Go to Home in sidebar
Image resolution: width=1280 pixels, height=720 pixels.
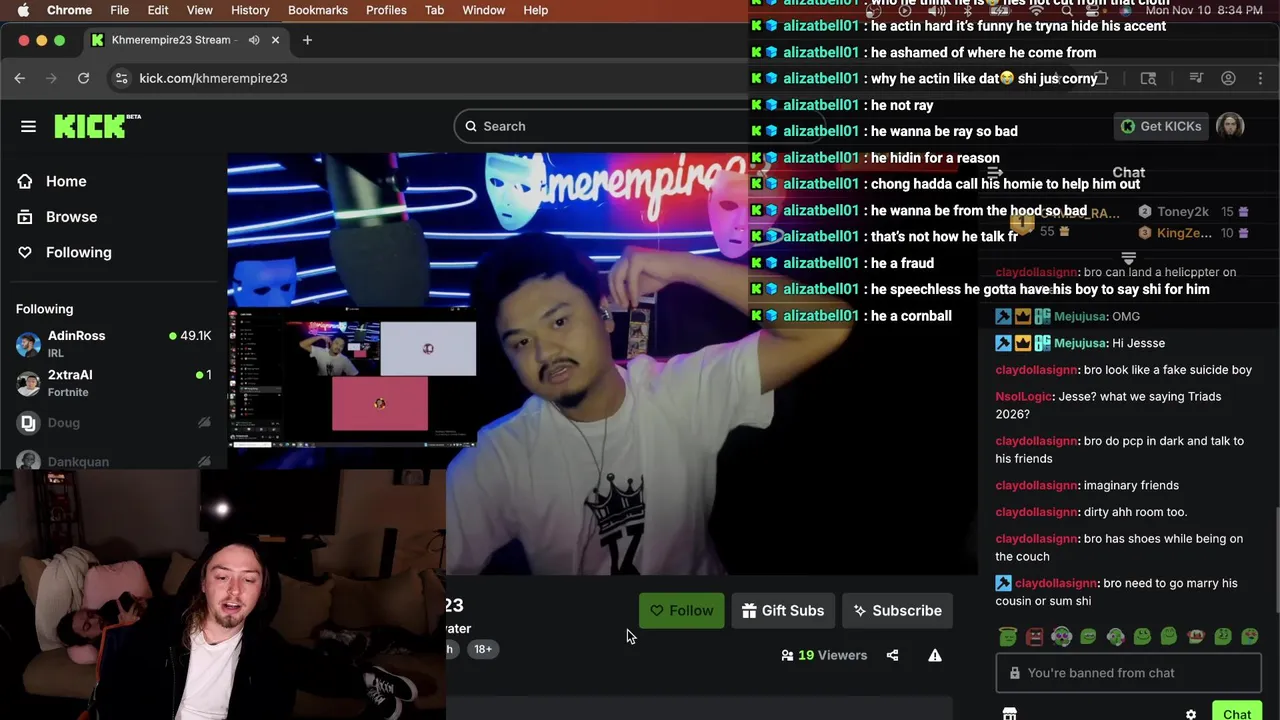pyautogui.click(x=66, y=181)
